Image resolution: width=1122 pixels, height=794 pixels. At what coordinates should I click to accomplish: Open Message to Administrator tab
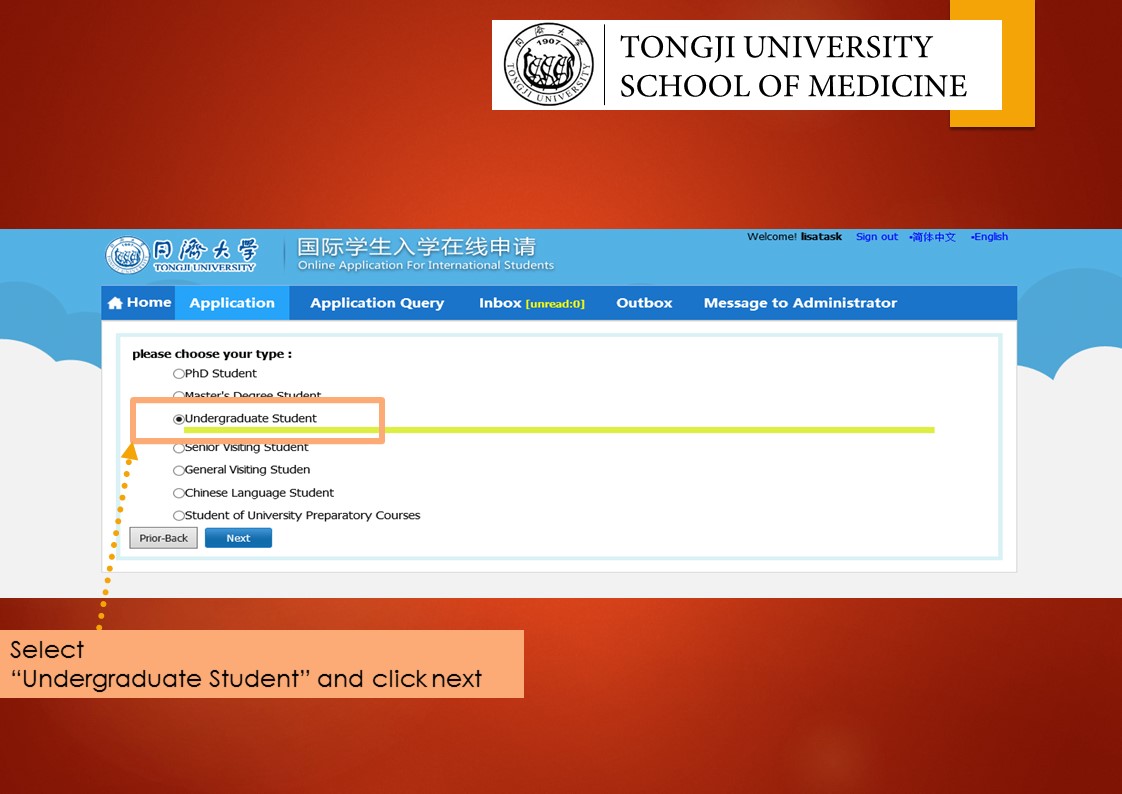[x=800, y=303]
